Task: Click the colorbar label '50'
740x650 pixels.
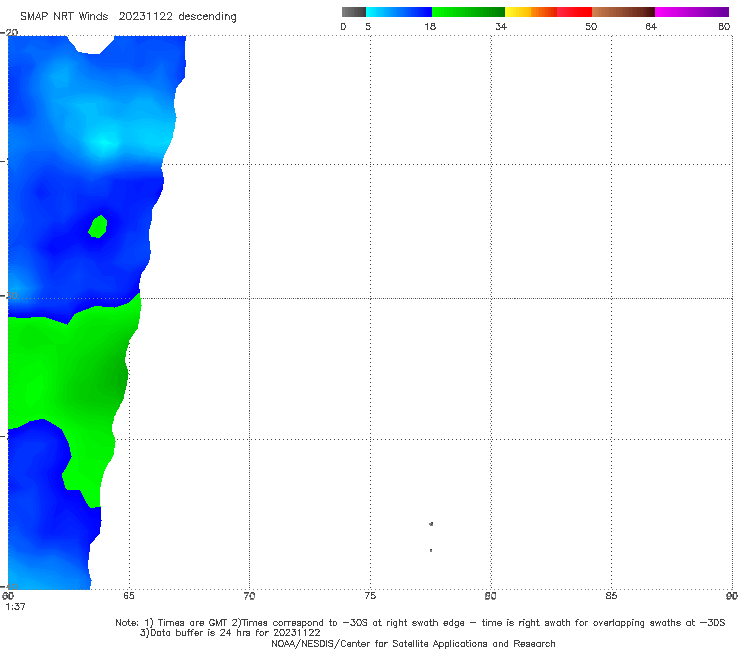Action: click(591, 26)
